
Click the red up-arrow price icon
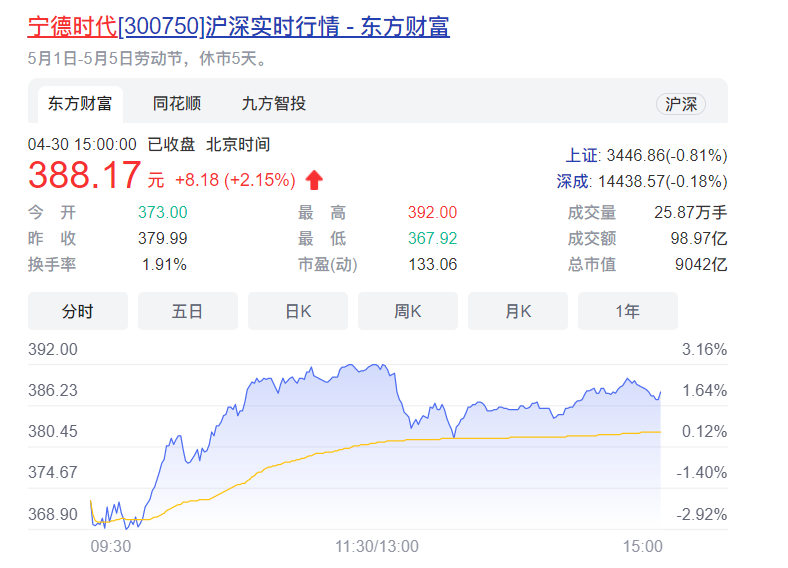click(314, 180)
